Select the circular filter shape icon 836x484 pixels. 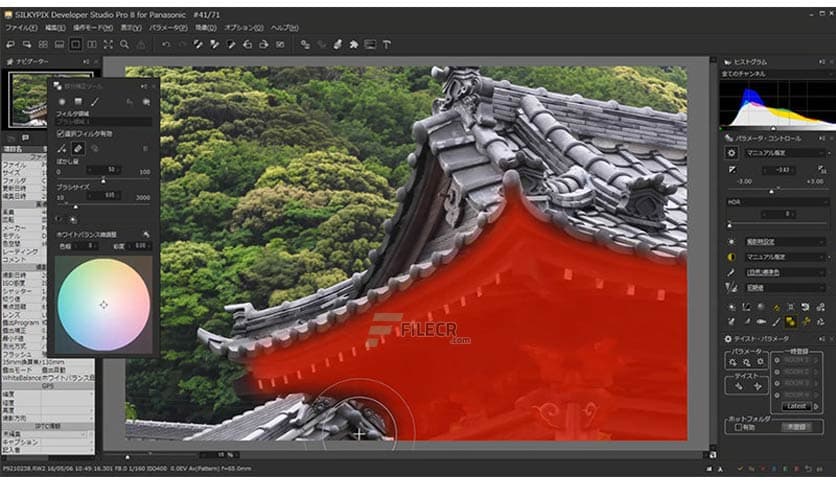62,101
